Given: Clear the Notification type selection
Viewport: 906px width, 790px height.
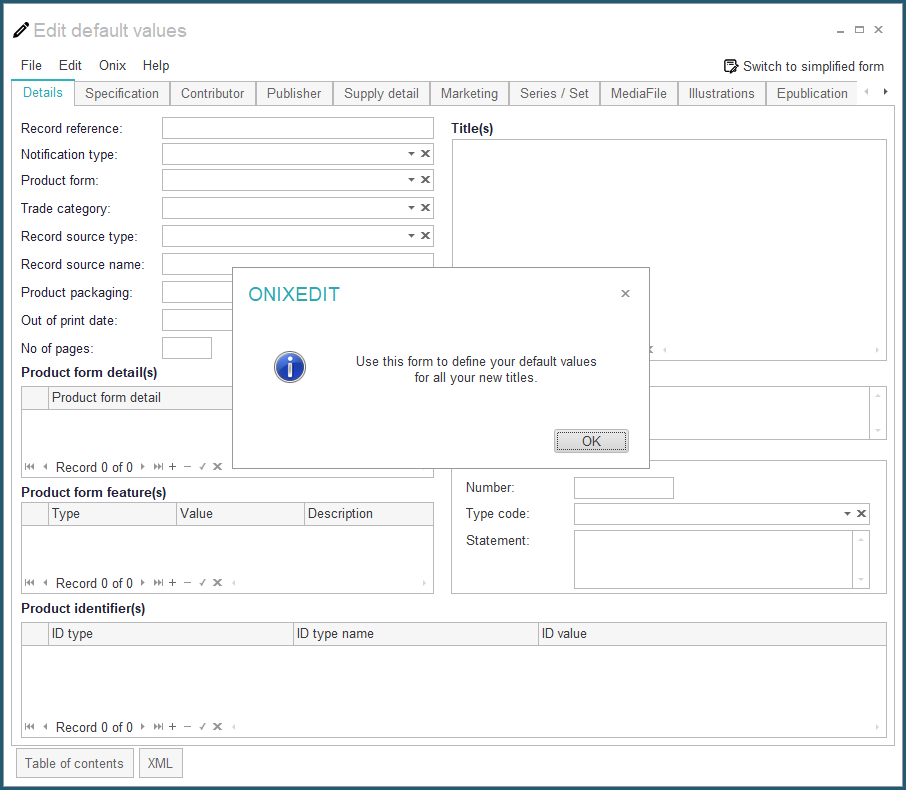Looking at the screenshot, I should (425, 154).
